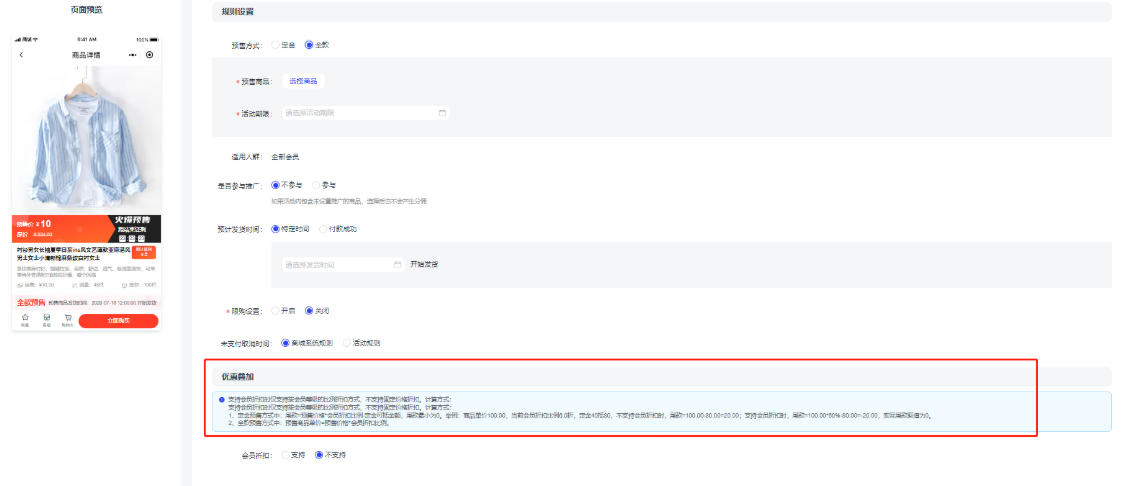Select 活动规则 for unpaid cancel time

click(x=347, y=343)
